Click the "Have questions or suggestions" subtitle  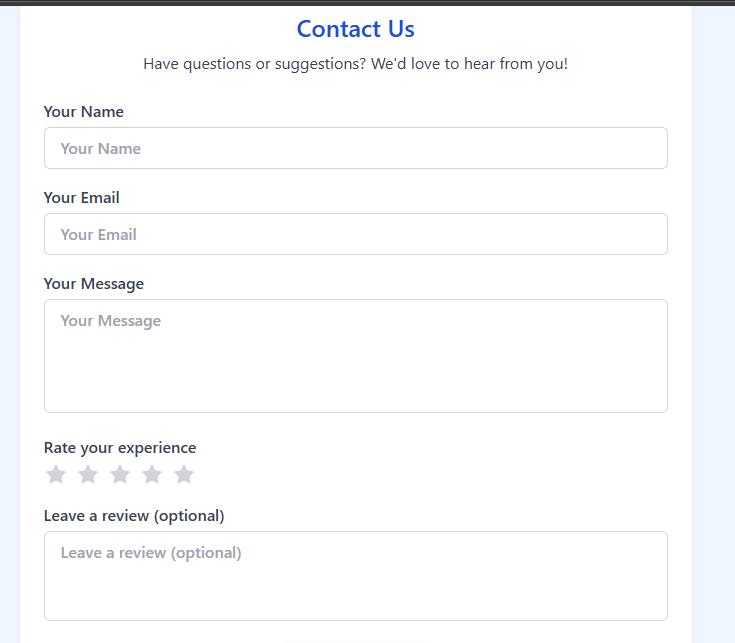click(x=356, y=64)
